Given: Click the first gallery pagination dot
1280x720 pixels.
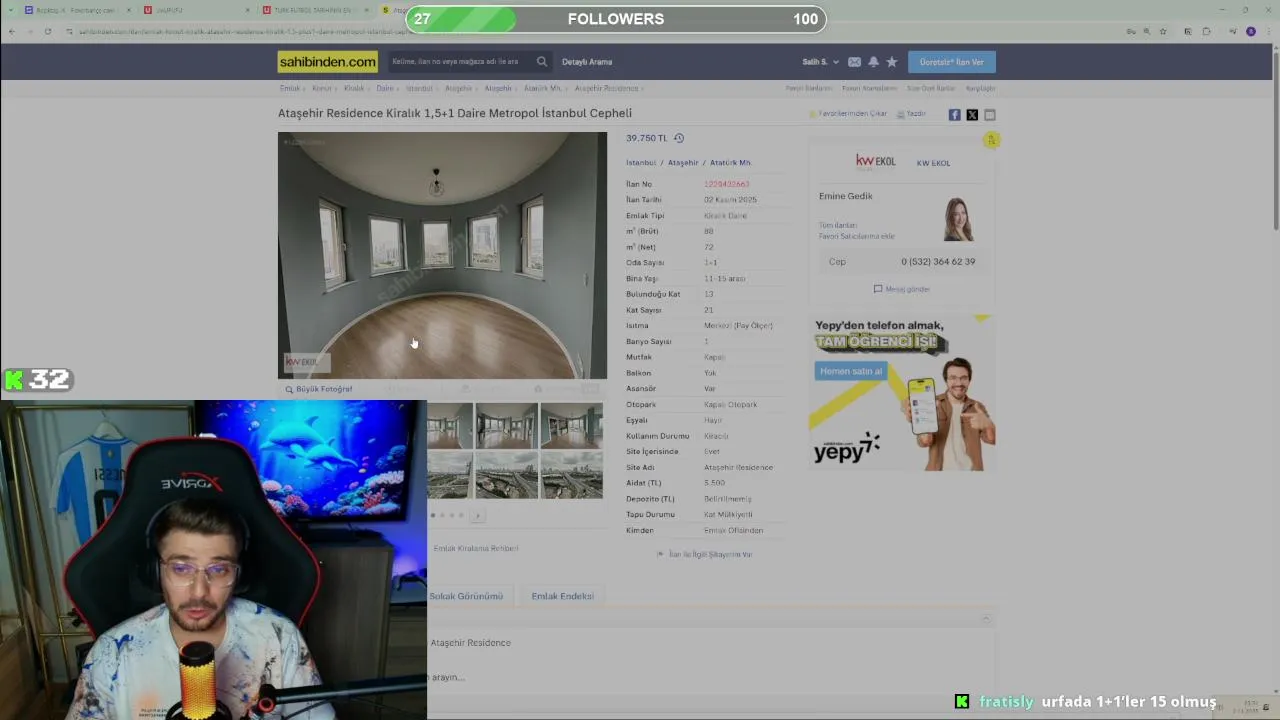Looking at the screenshot, I should tap(433, 515).
